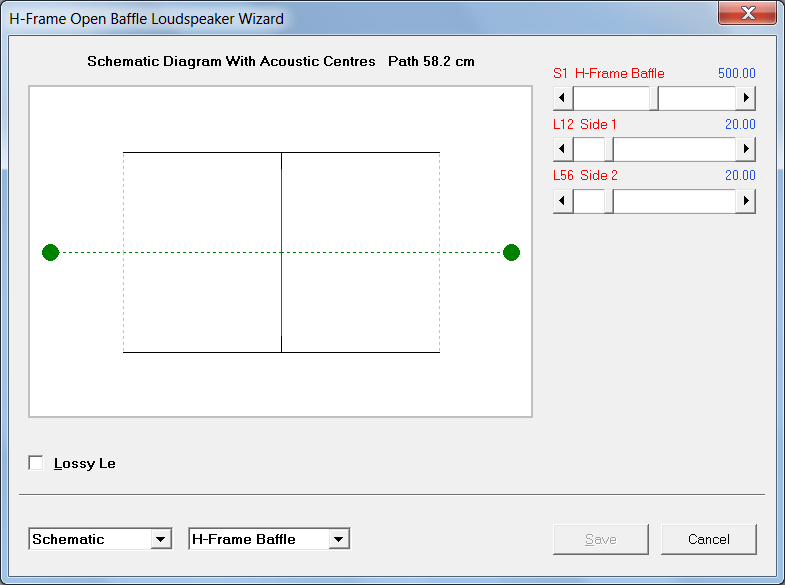Click the right arrow of the L56 Side 2 slider
This screenshot has width=785, height=585.
pyautogui.click(x=745, y=201)
